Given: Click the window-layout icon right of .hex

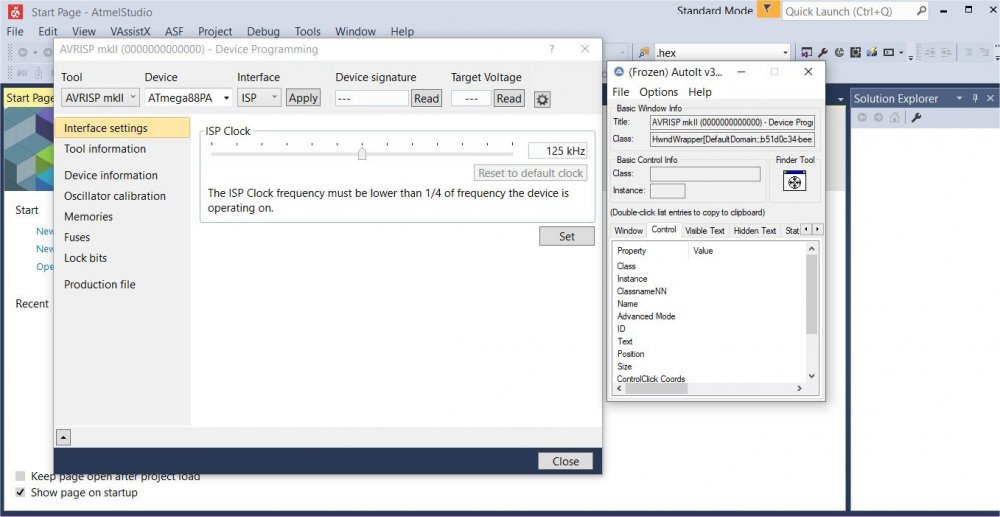Looking at the screenshot, I should pos(807,52).
